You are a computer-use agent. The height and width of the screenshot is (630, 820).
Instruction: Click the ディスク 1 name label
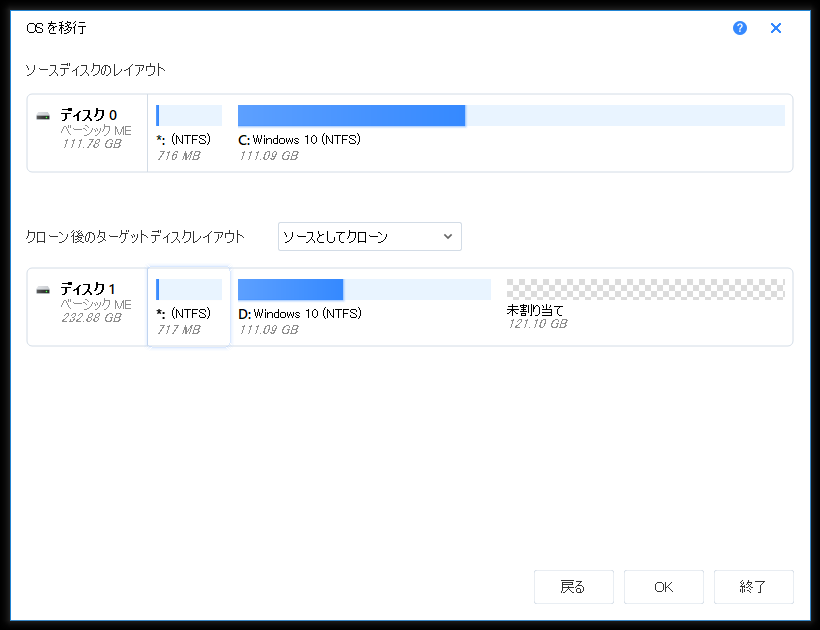tap(88, 289)
